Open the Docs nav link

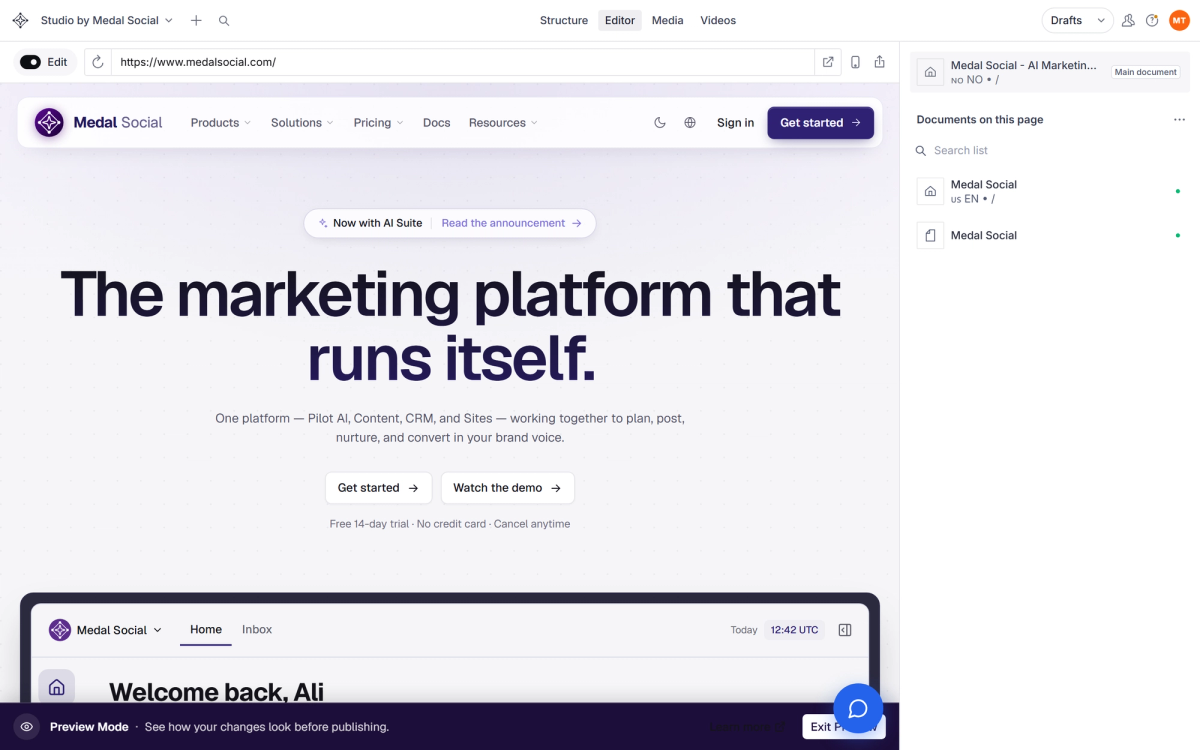click(437, 123)
